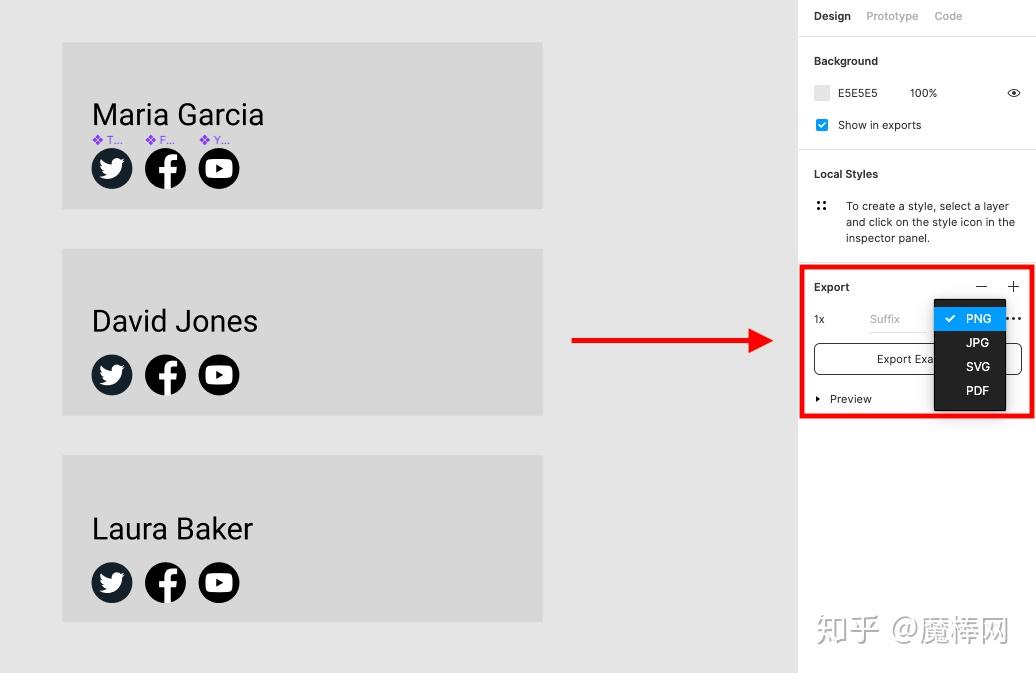The height and width of the screenshot is (673, 1036).
Task: Uncheck Show in exports checkbox
Action: pyautogui.click(x=822, y=125)
